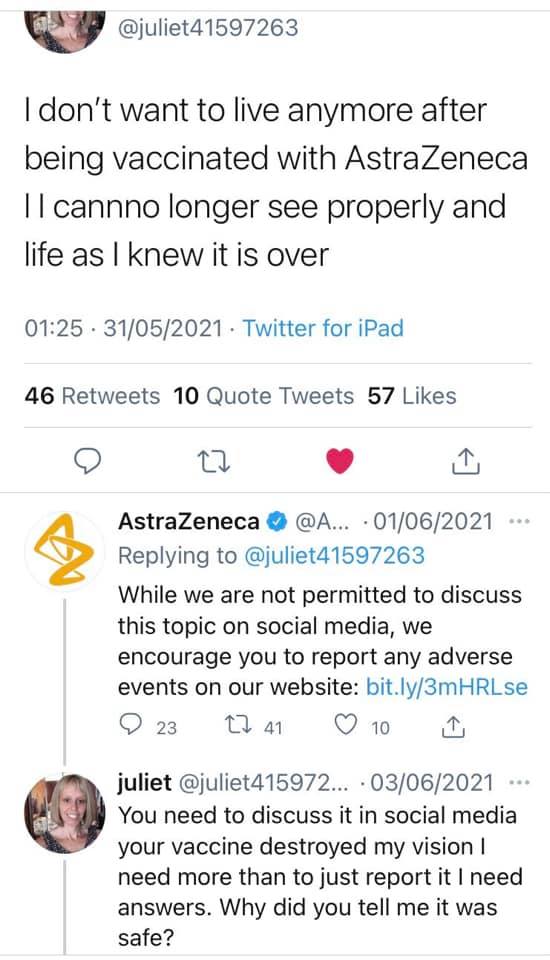Share the main tweet
The image size is (550, 960).
[466, 462]
